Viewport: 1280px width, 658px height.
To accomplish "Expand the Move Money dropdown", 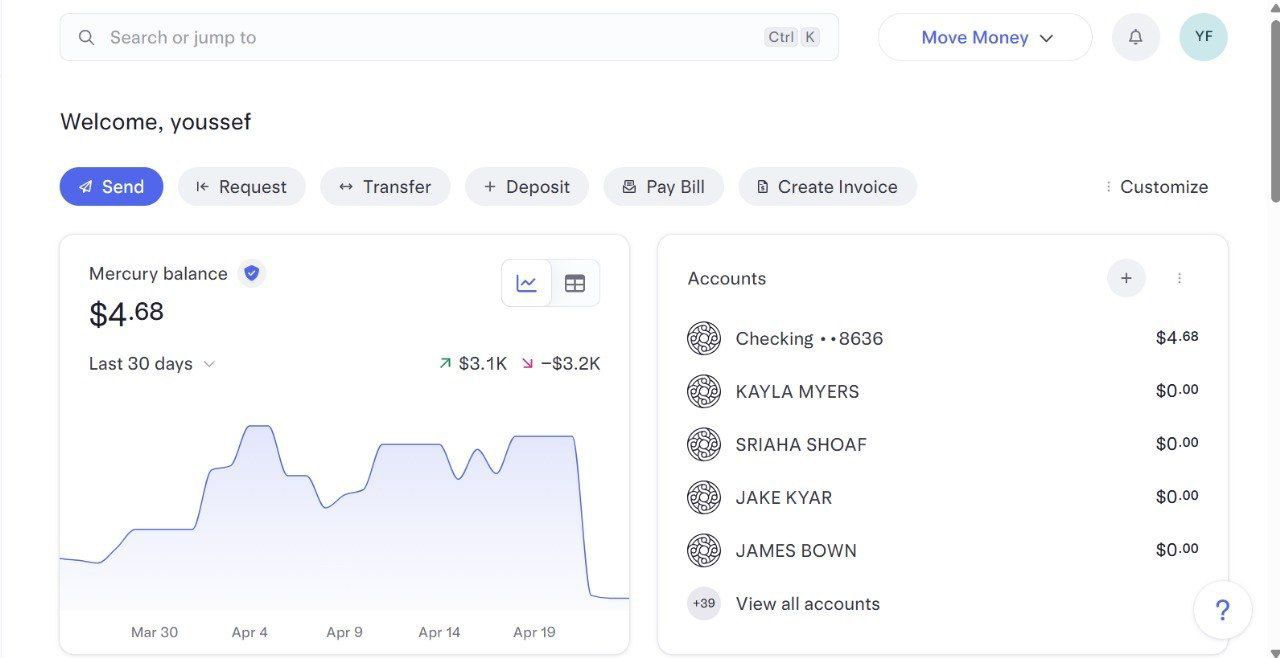I will [x=985, y=37].
